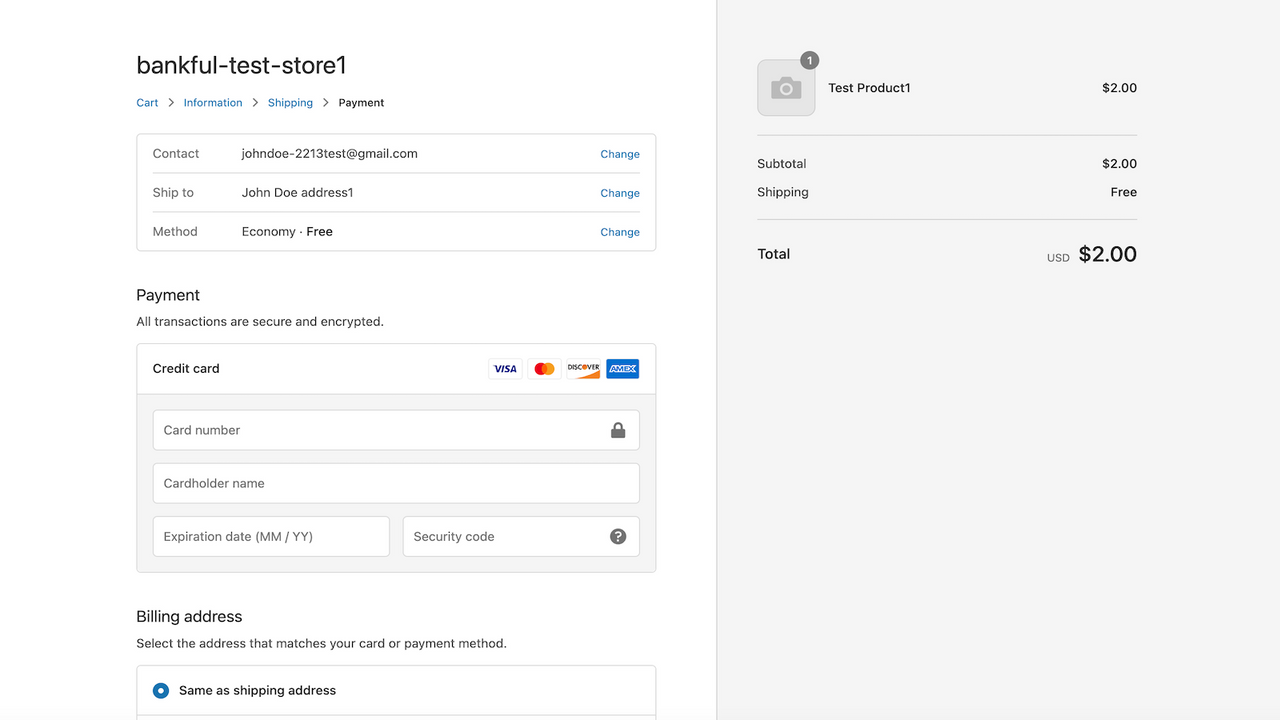1280x720 pixels.
Task: Focus the Cardholder name field
Action: click(x=396, y=483)
